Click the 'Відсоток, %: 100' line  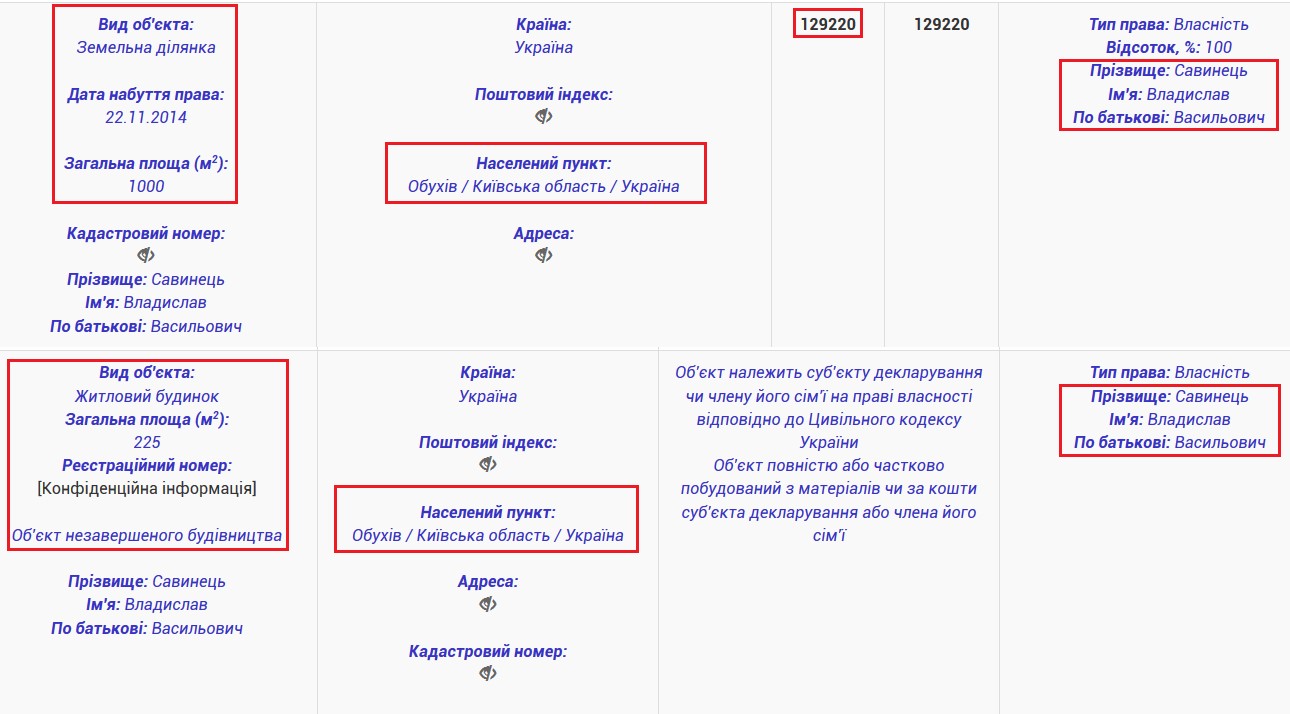click(x=1169, y=47)
